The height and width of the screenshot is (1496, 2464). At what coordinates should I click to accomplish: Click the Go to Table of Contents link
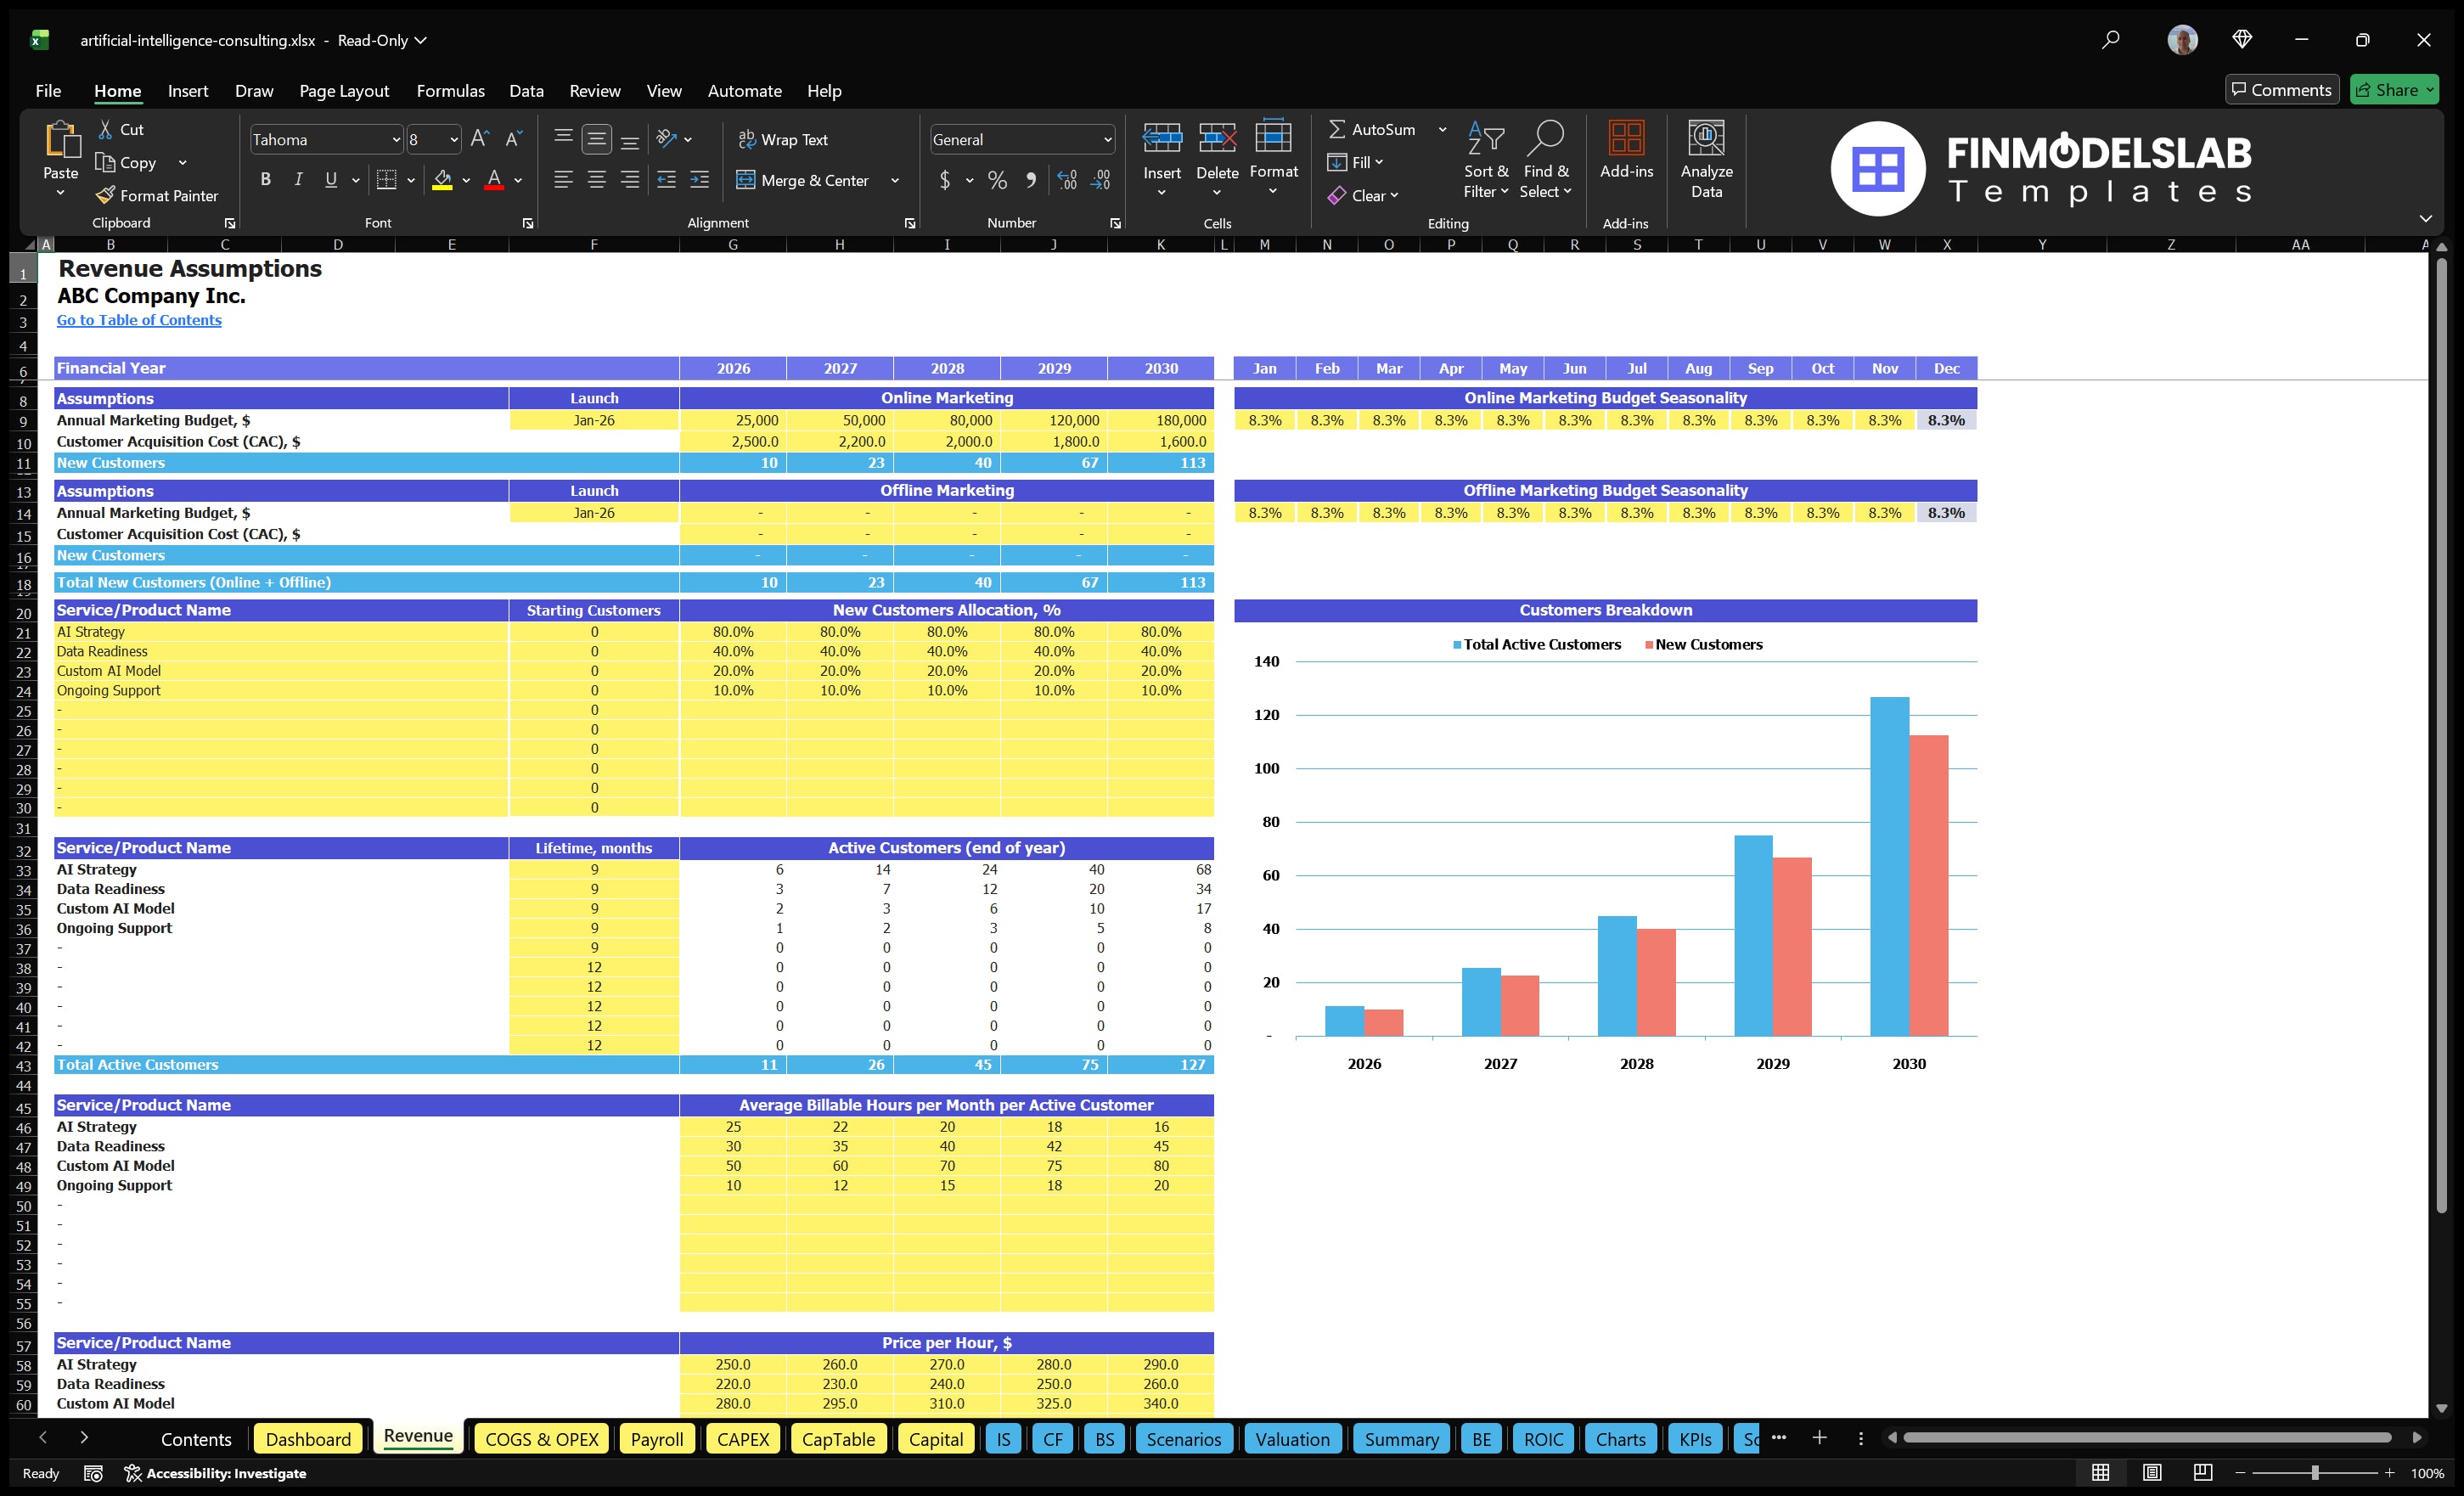click(139, 320)
